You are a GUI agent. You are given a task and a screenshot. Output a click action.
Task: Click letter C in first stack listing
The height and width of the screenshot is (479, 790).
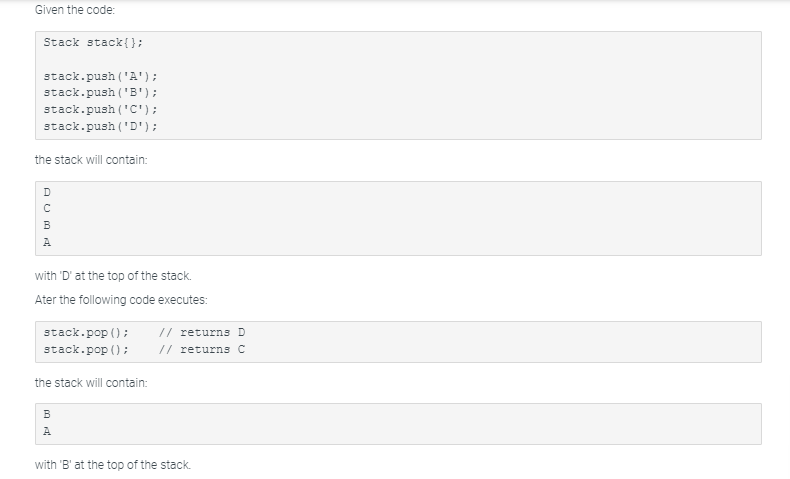[x=46, y=208]
